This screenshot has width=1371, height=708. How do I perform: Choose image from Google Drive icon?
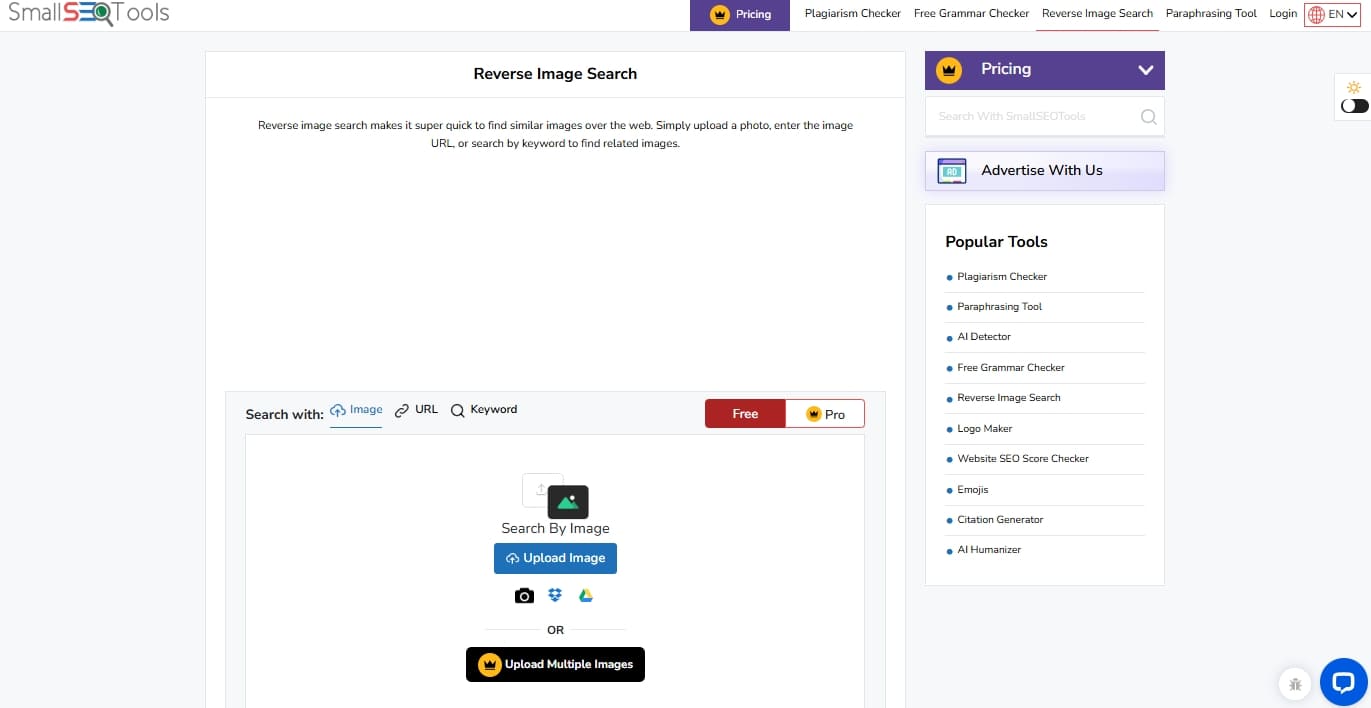(586, 596)
